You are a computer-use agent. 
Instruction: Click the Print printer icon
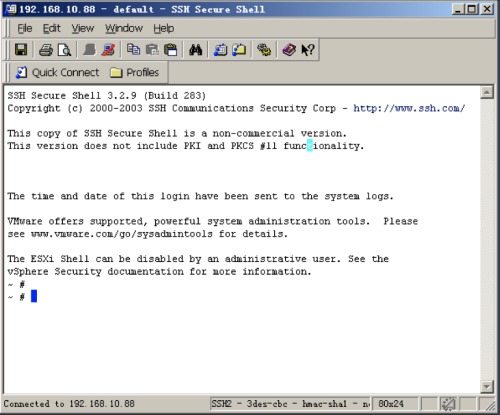tap(46, 50)
